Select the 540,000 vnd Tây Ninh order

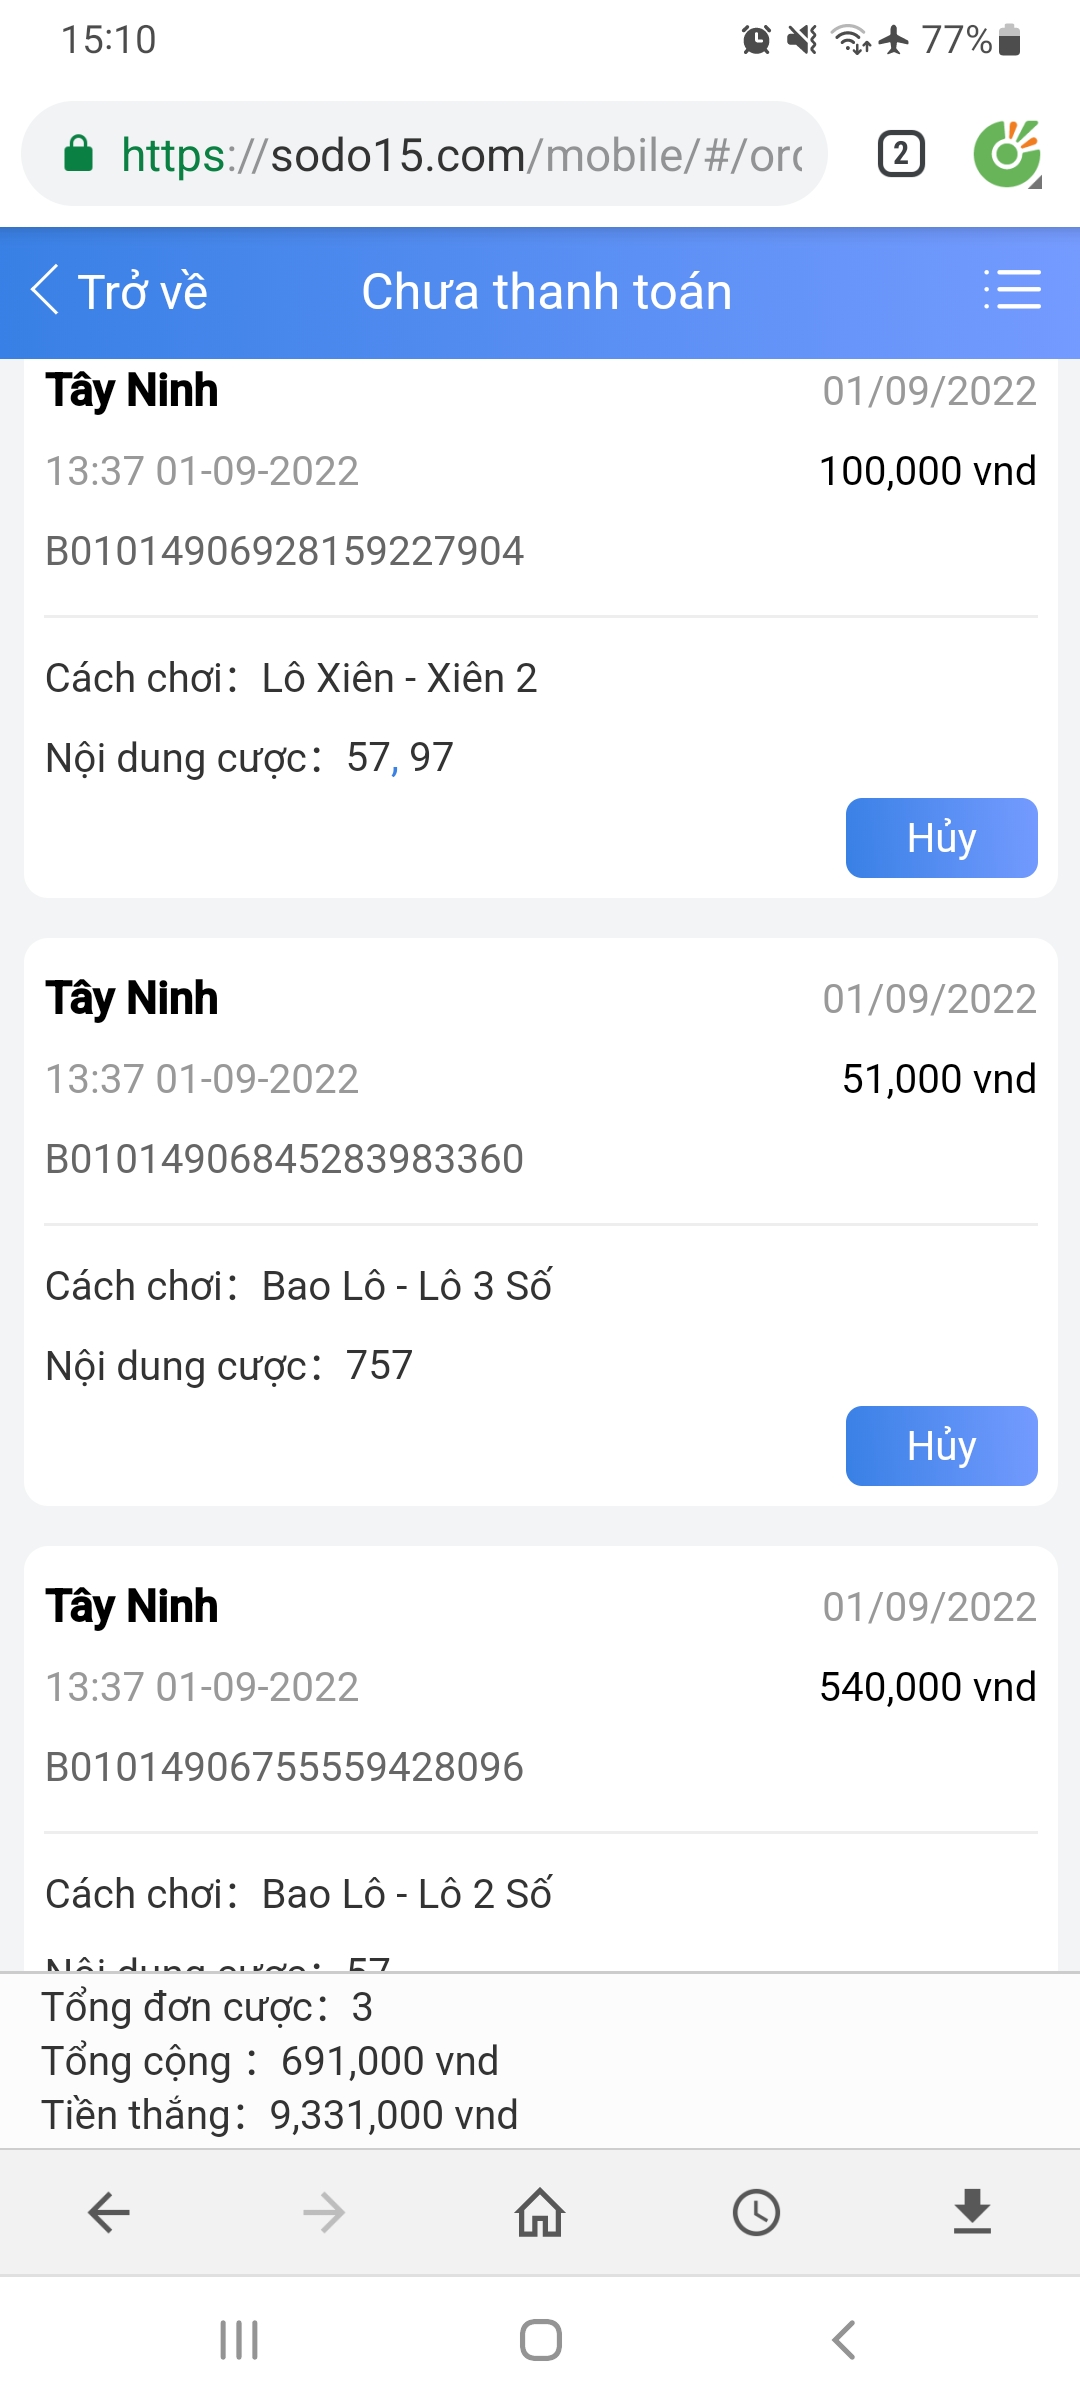click(x=540, y=1687)
